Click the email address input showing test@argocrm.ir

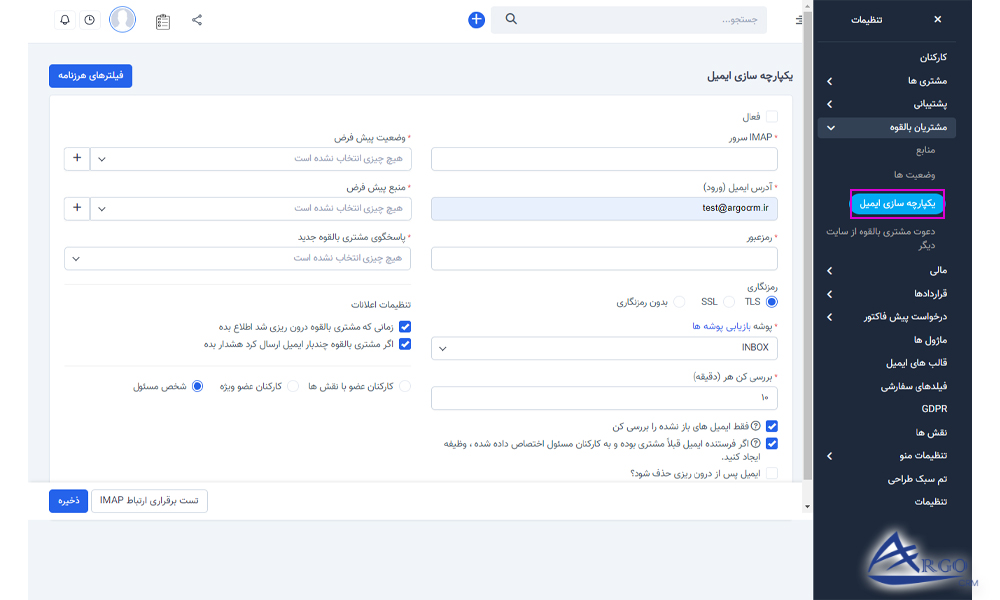[x=605, y=208]
